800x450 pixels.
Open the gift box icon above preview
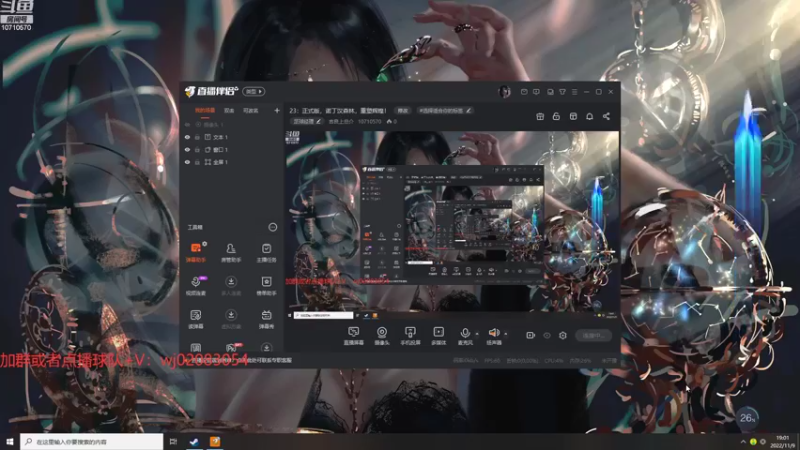tap(540, 116)
